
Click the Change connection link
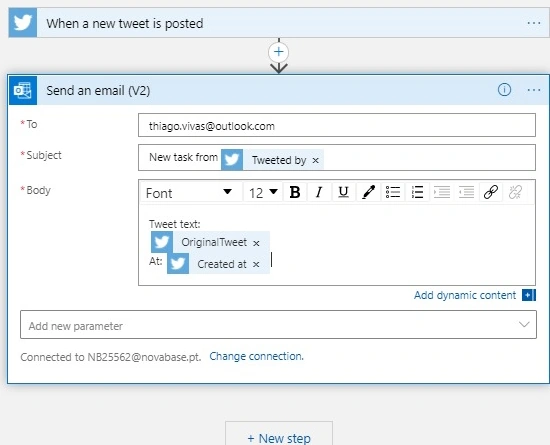pos(256,356)
